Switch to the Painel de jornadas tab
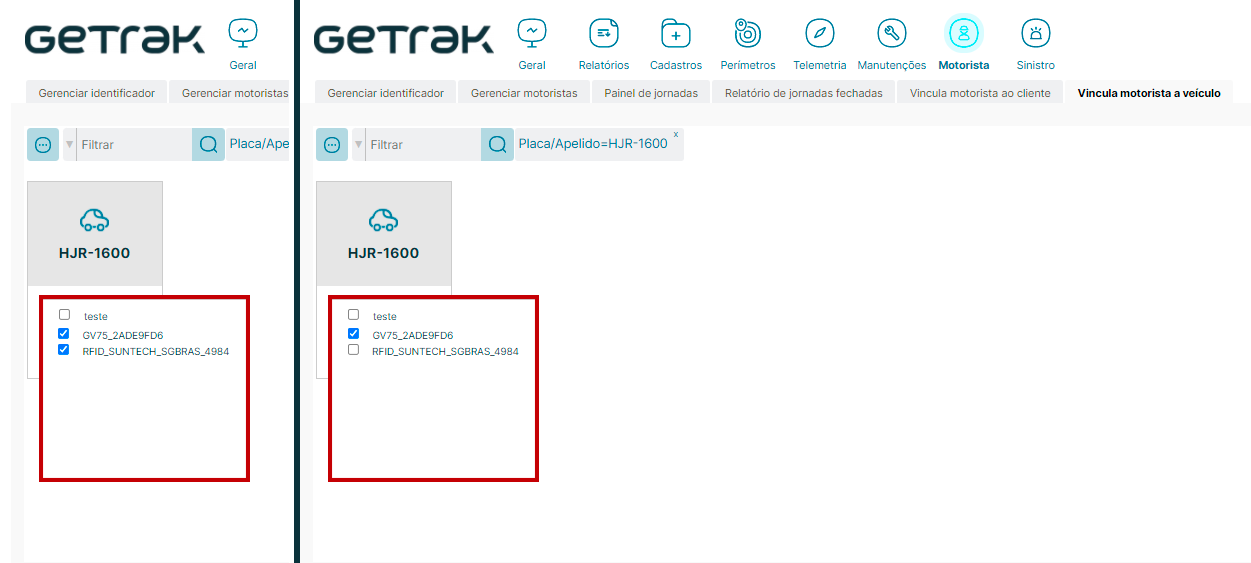Screen dimensions: 1251x563 pos(651,93)
